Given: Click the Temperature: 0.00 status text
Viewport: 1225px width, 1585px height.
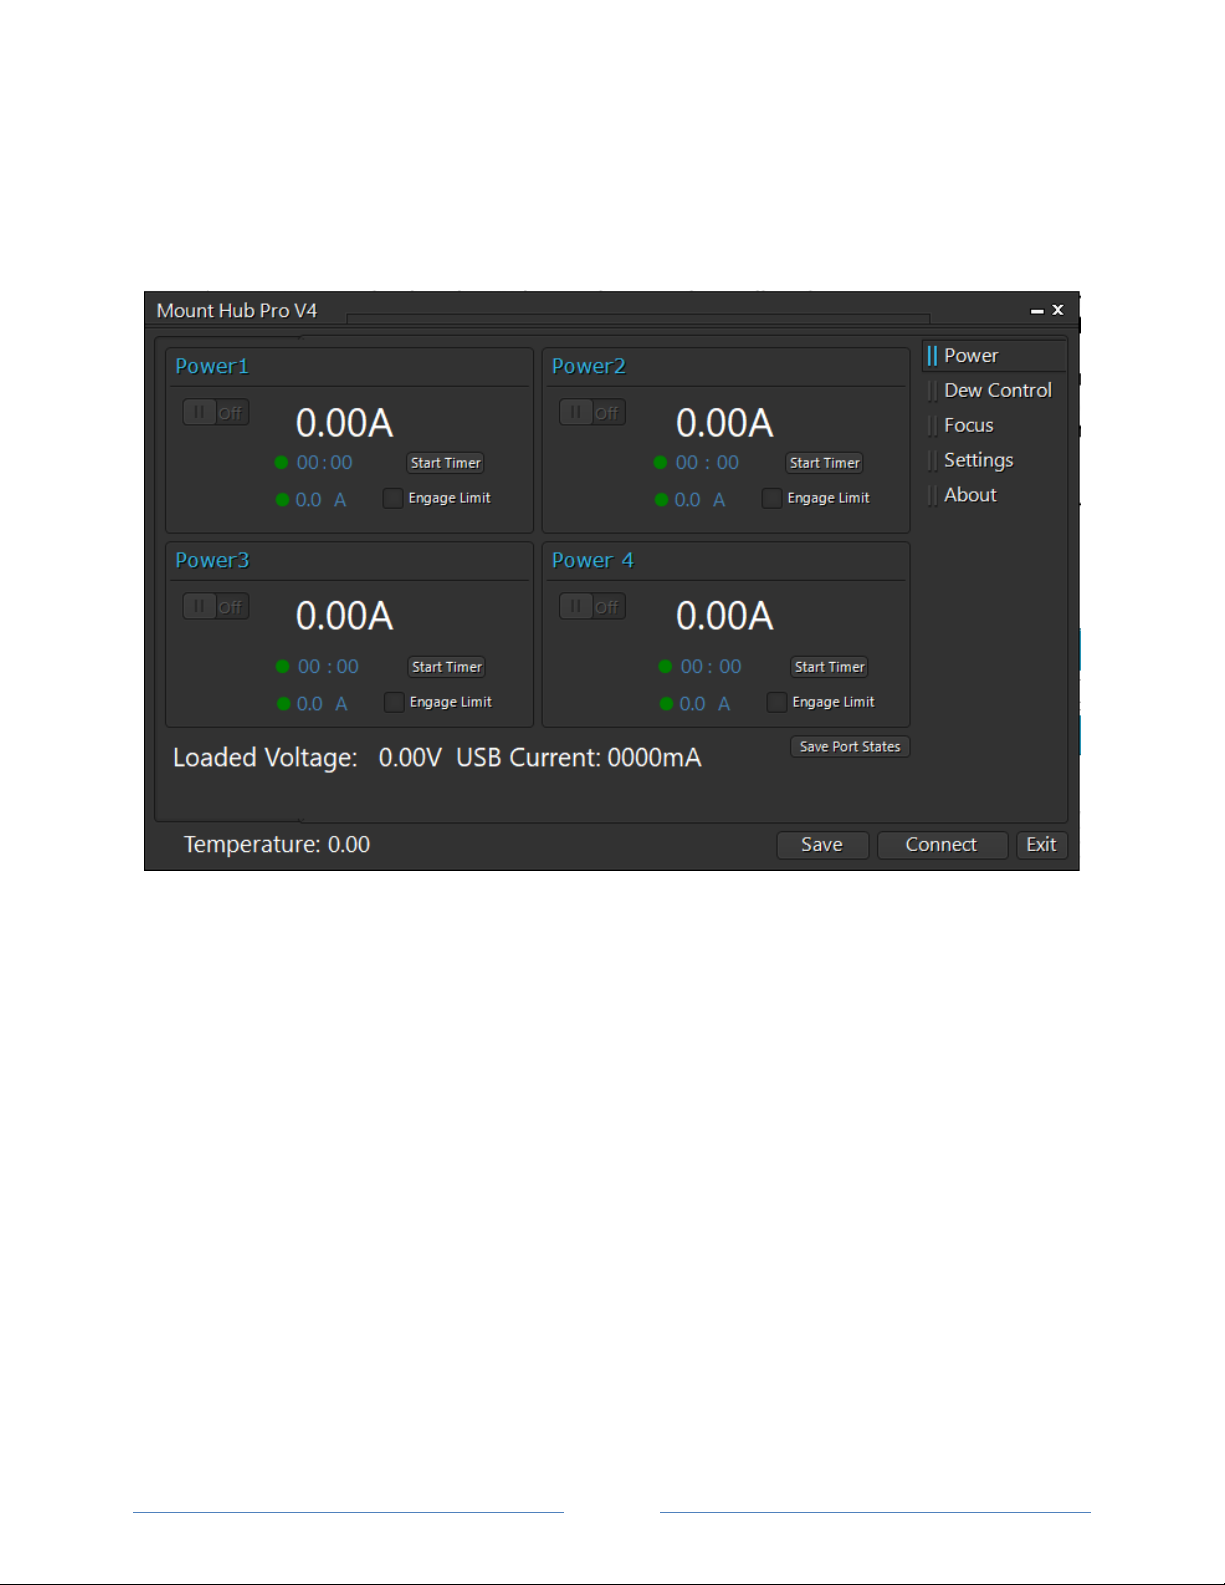Looking at the screenshot, I should 277,845.
